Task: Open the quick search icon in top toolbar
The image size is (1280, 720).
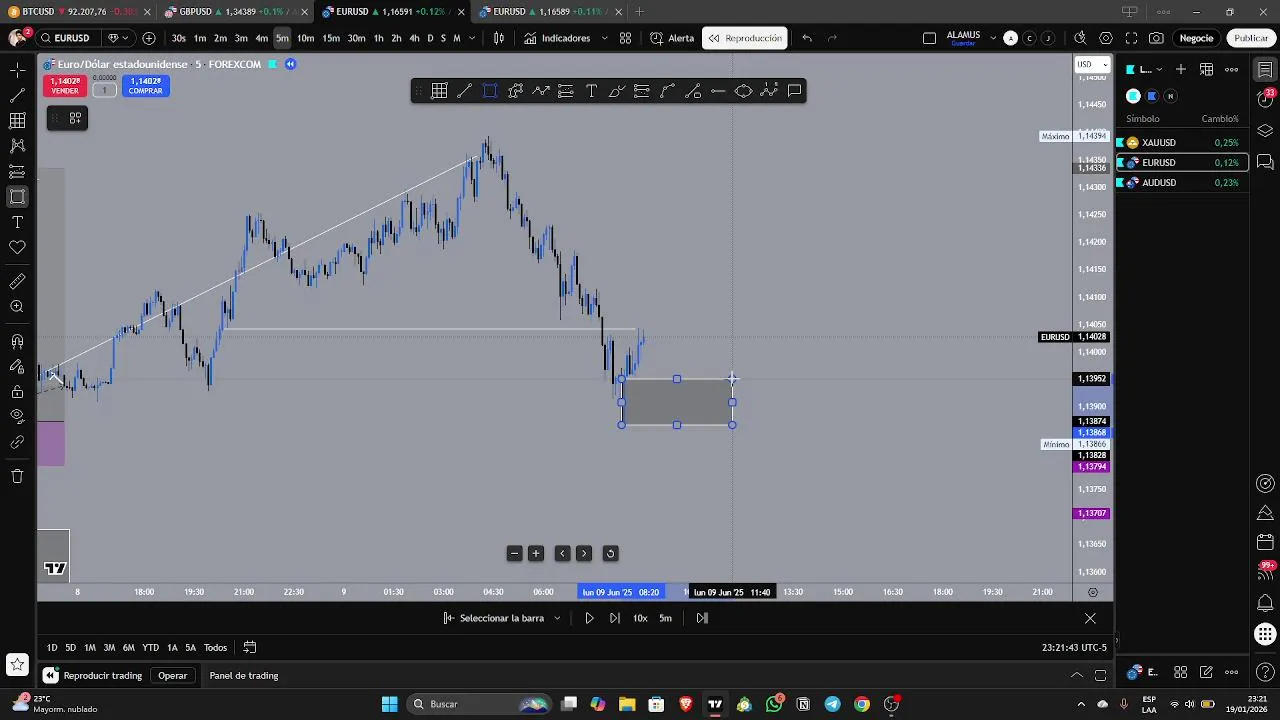Action: point(1080,38)
